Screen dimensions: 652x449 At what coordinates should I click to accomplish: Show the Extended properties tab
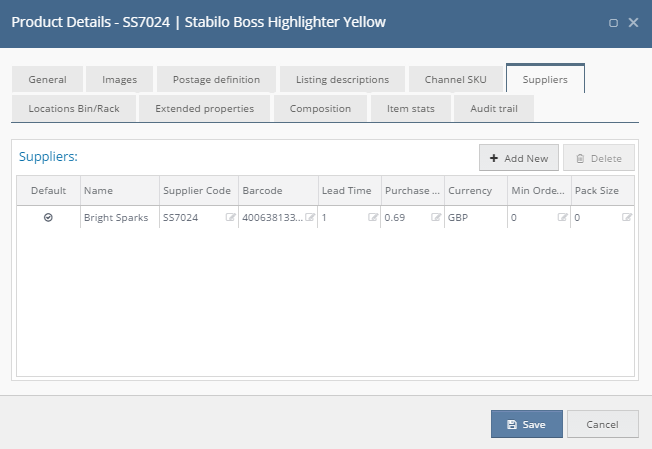(204, 109)
